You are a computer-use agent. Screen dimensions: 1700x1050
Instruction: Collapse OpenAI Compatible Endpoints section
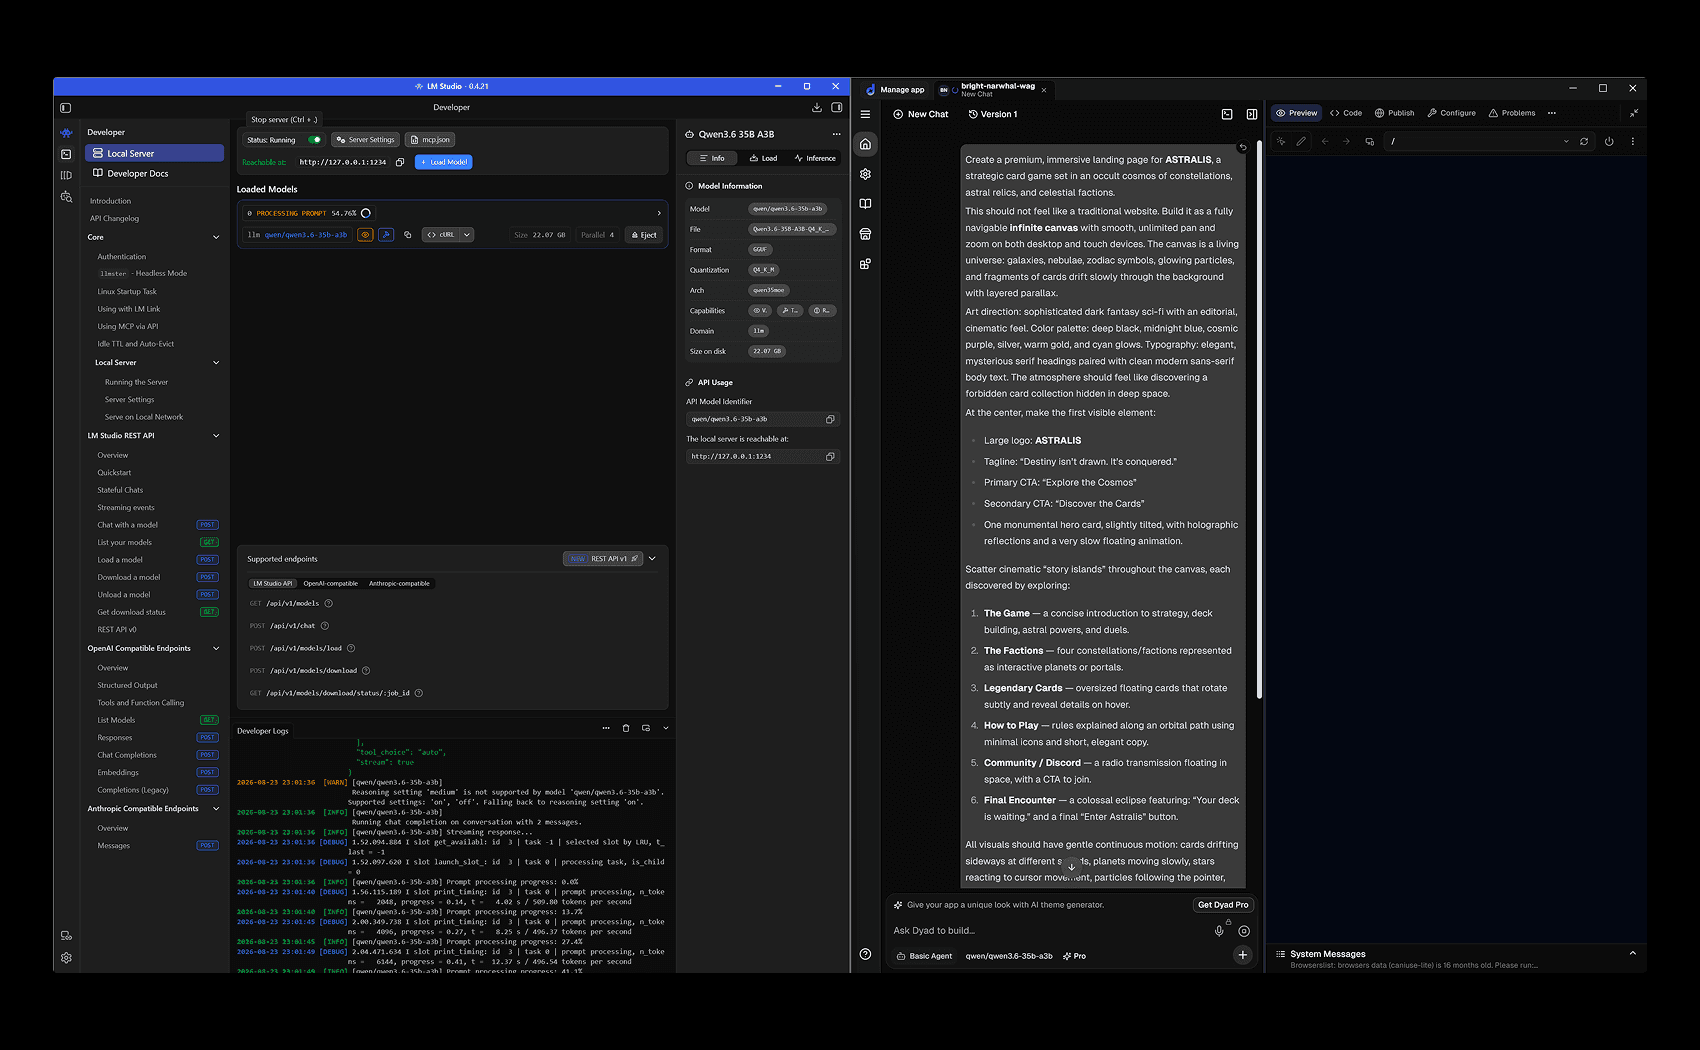click(x=216, y=649)
